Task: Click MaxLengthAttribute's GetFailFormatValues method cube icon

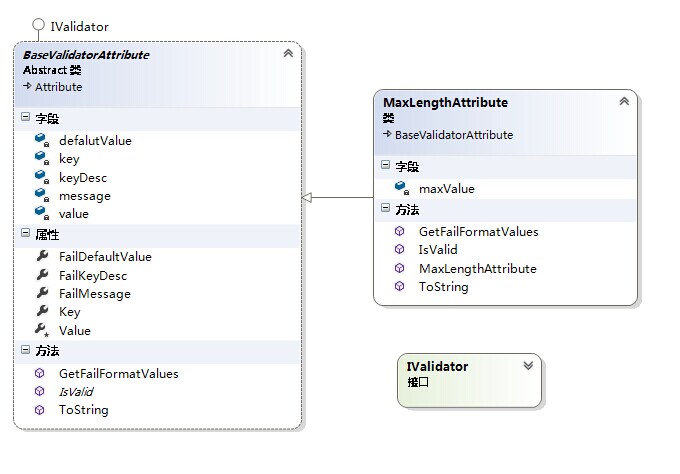Action: tap(399, 231)
